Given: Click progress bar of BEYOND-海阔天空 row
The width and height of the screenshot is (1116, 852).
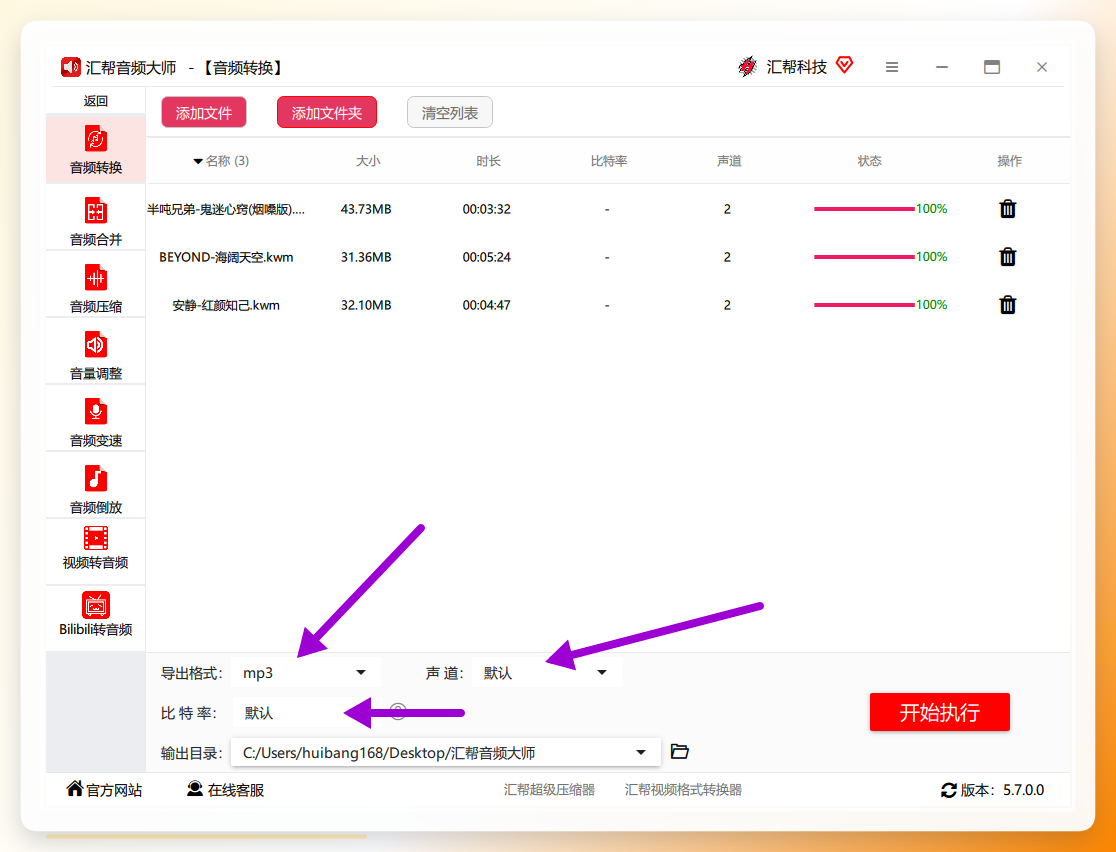Looking at the screenshot, I should point(864,256).
